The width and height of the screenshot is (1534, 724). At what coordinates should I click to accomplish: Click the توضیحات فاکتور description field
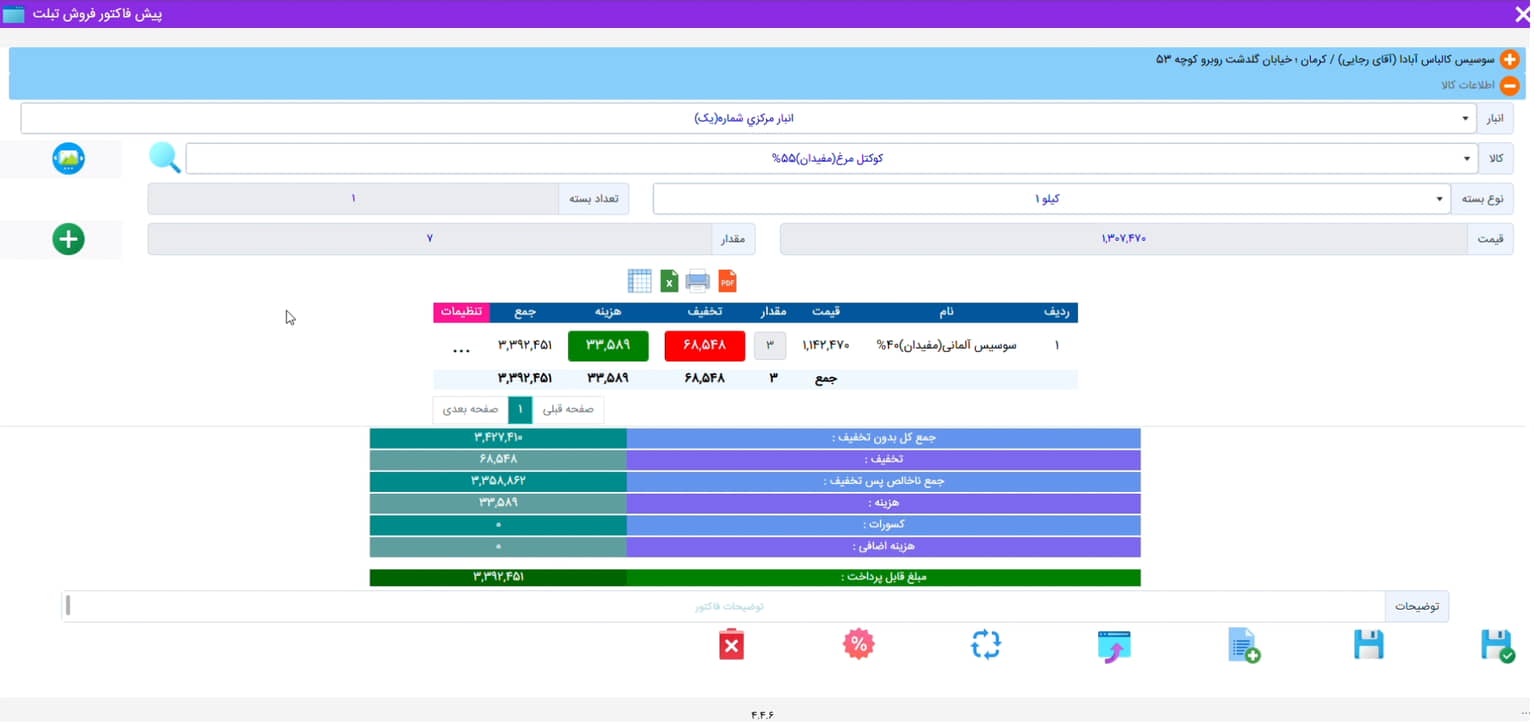[x=728, y=606]
